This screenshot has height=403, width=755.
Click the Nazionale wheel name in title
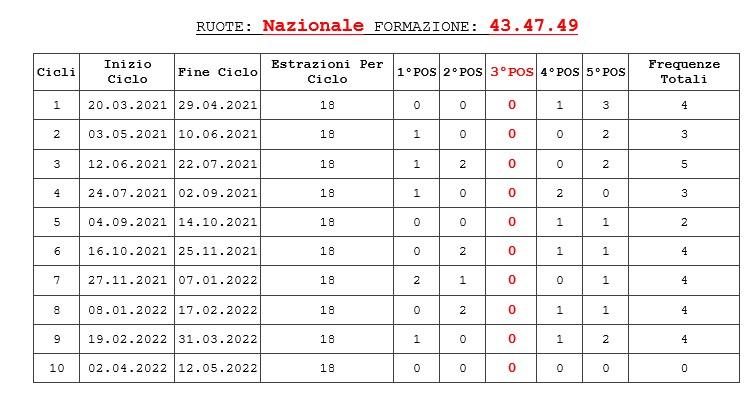313,26
